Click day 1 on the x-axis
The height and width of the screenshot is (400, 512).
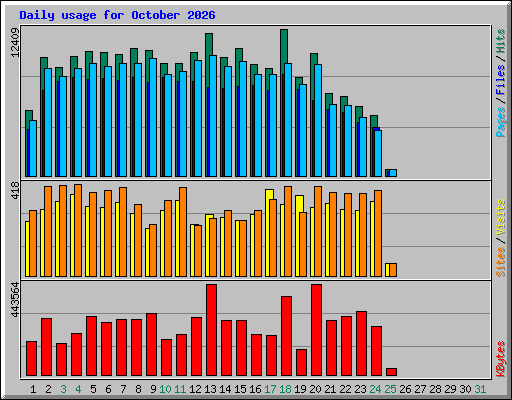33,389
